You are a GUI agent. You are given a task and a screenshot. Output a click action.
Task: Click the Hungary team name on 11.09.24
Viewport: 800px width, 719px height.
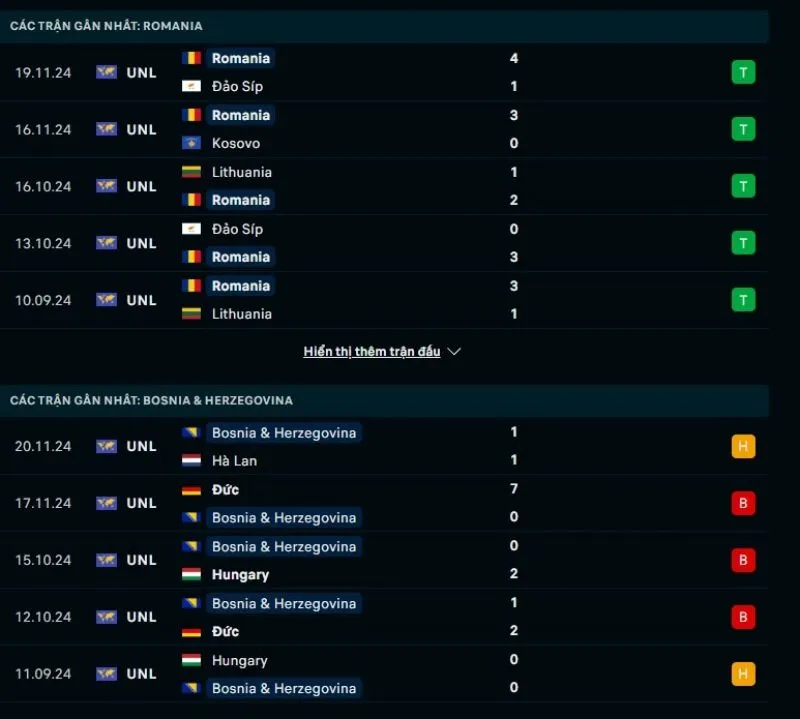point(240,660)
